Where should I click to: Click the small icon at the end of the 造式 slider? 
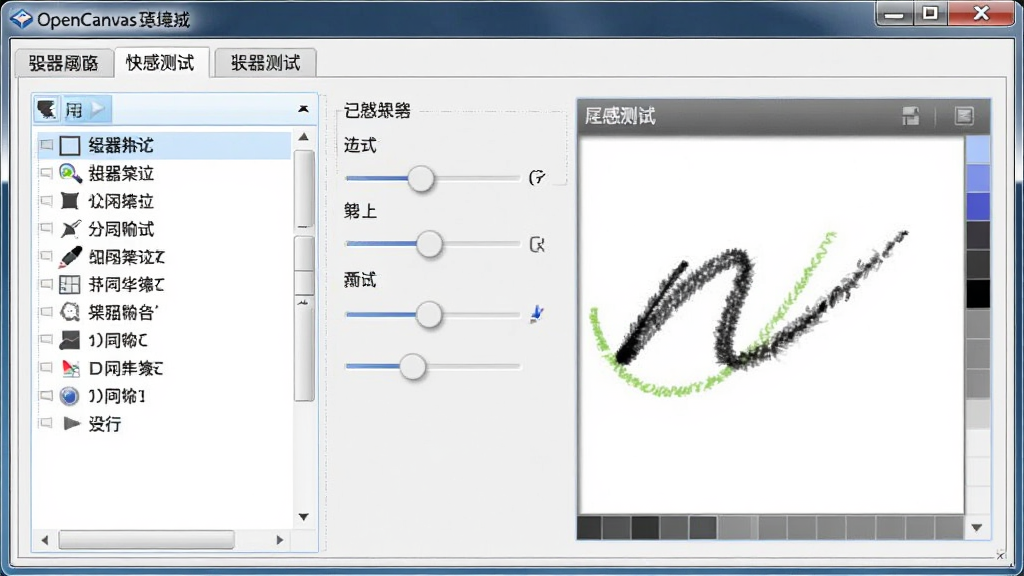pos(537,177)
